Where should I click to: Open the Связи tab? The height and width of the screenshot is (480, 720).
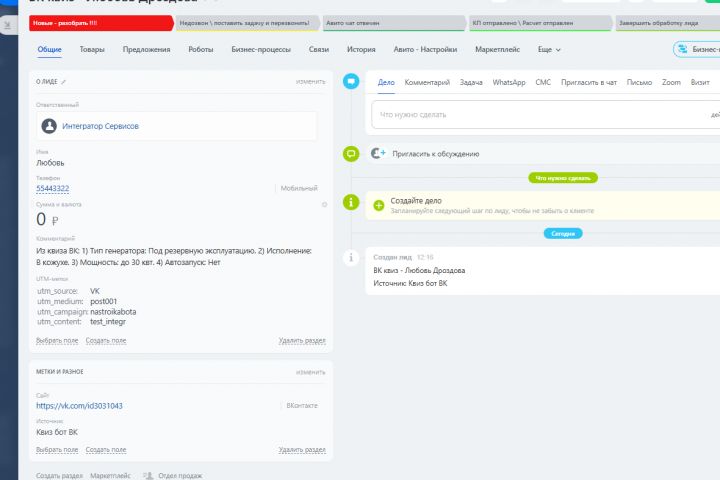click(319, 49)
